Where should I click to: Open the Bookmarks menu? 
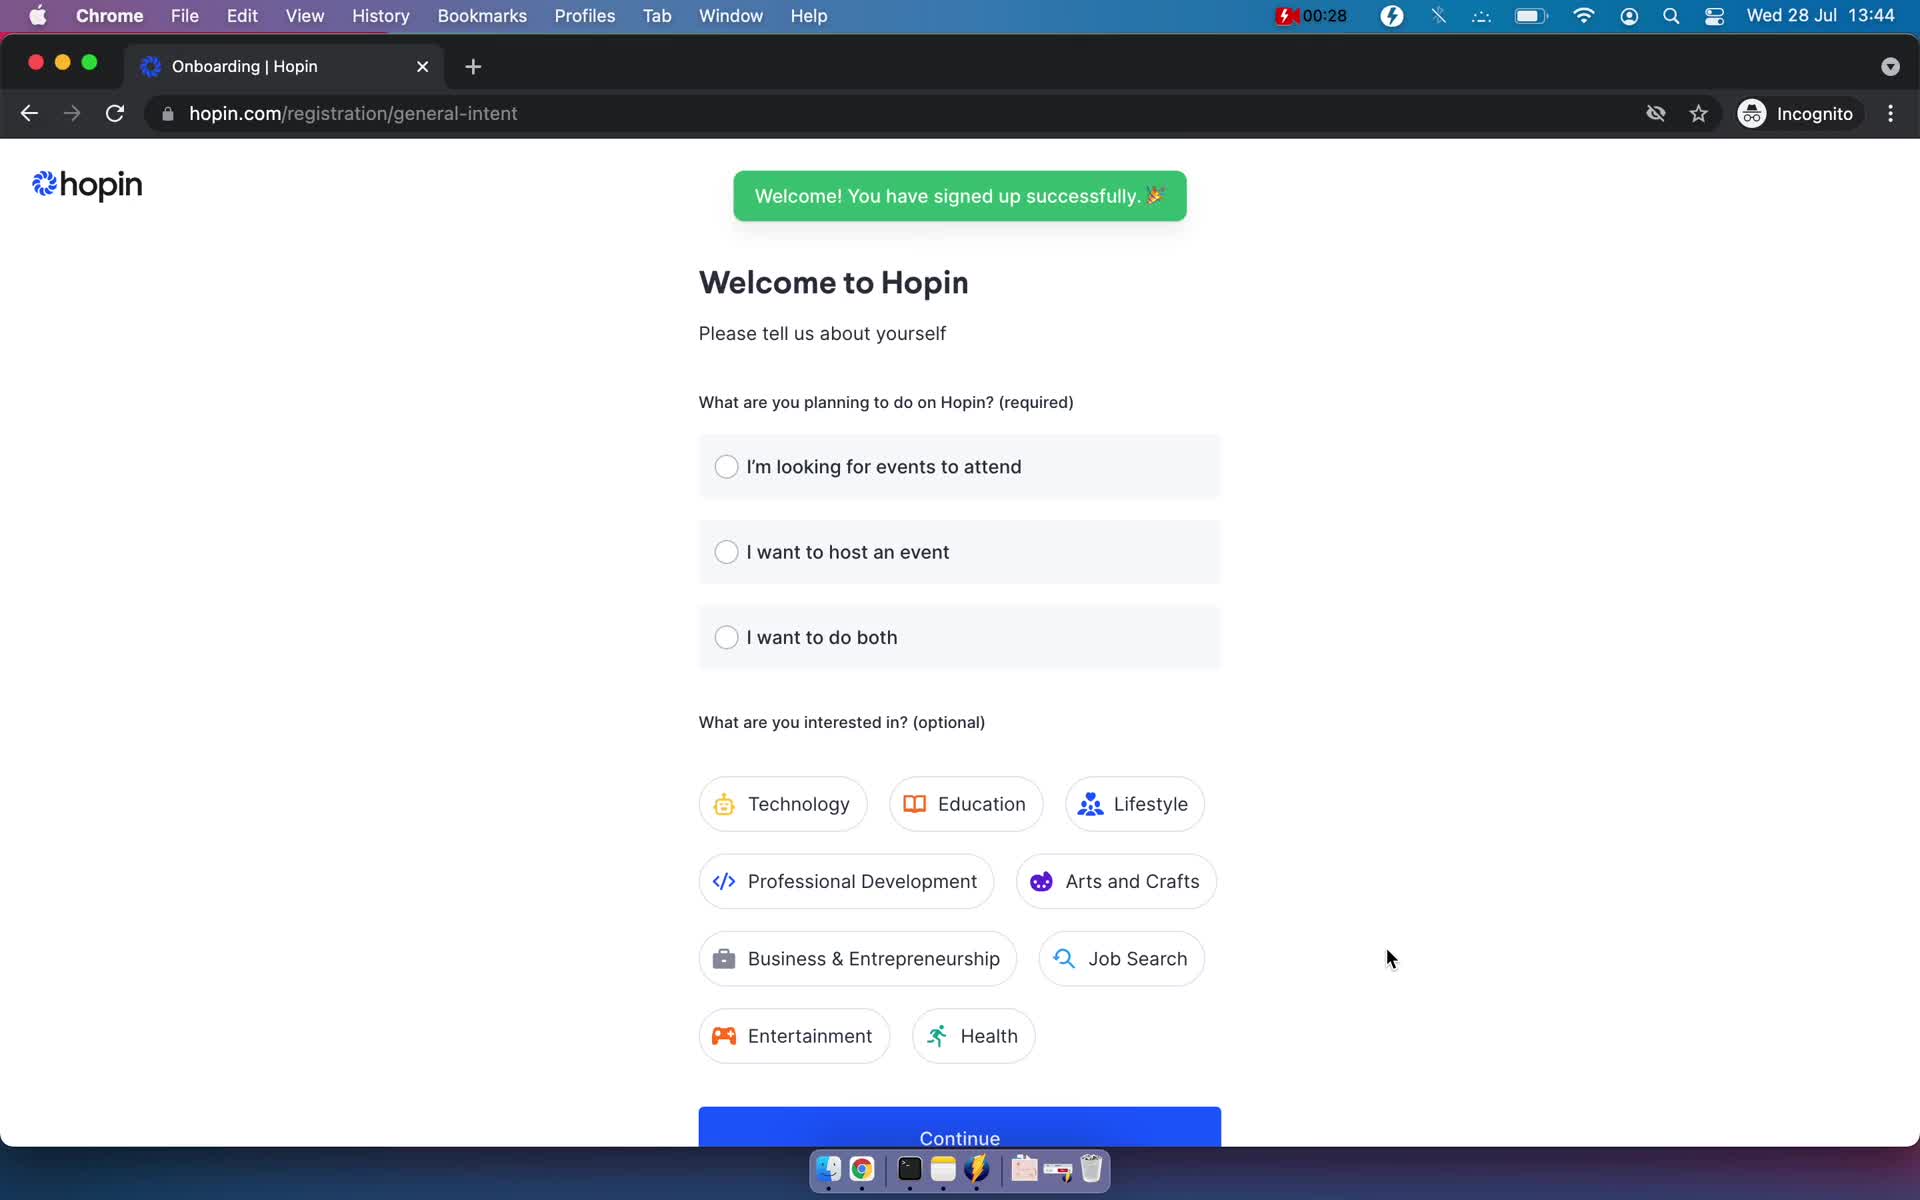click(482, 16)
